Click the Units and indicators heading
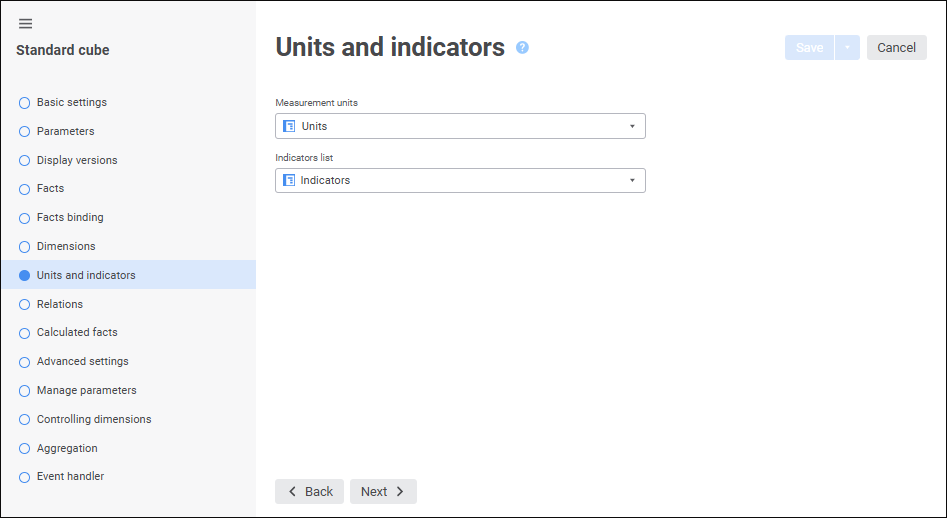947x518 pixels. click(x=390, y=47)
